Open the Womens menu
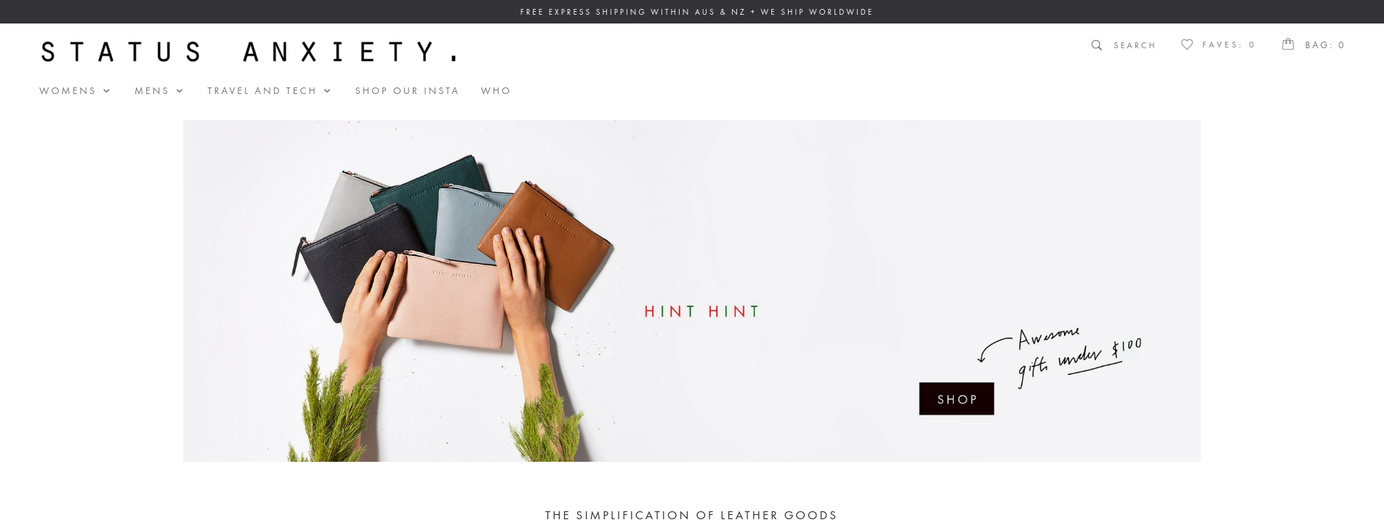Image resolution: width=1384 pixels, height=526 pixels. click(x=68, y=91)
